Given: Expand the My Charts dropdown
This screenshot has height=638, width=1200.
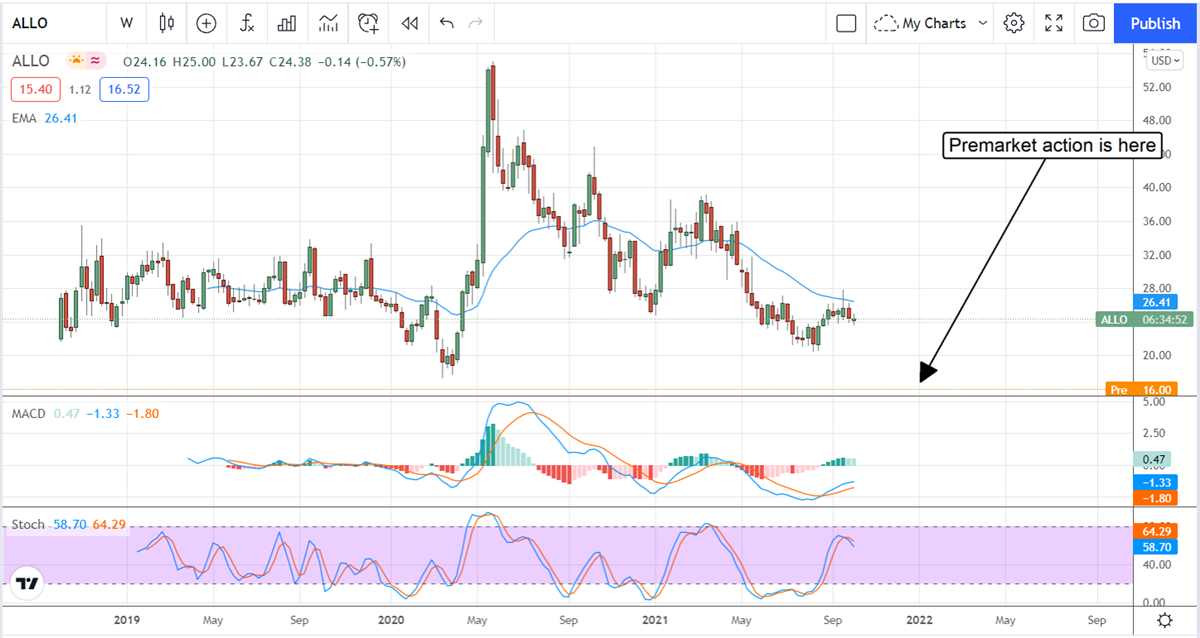Looking at the screenshot, I should [x=930, y=22].
